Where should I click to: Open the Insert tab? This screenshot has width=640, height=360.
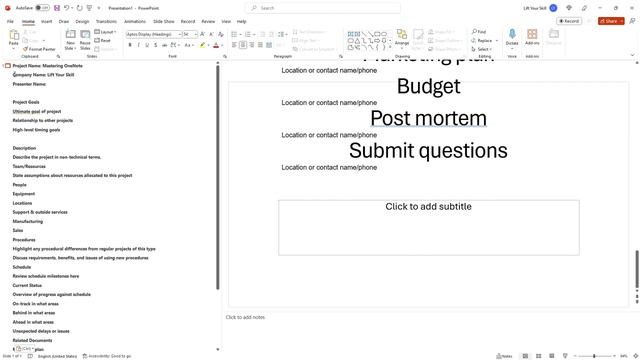pos(46,21)
